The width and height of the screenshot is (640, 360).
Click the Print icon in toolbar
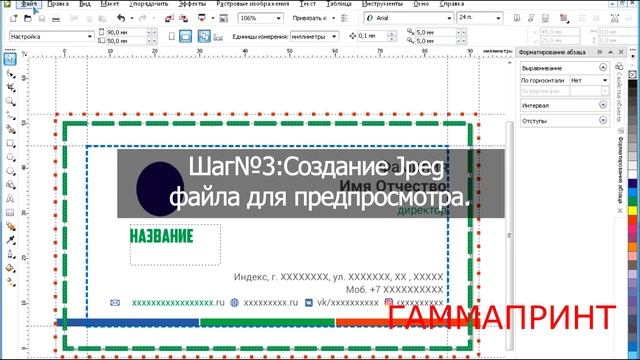pos(56,18)
